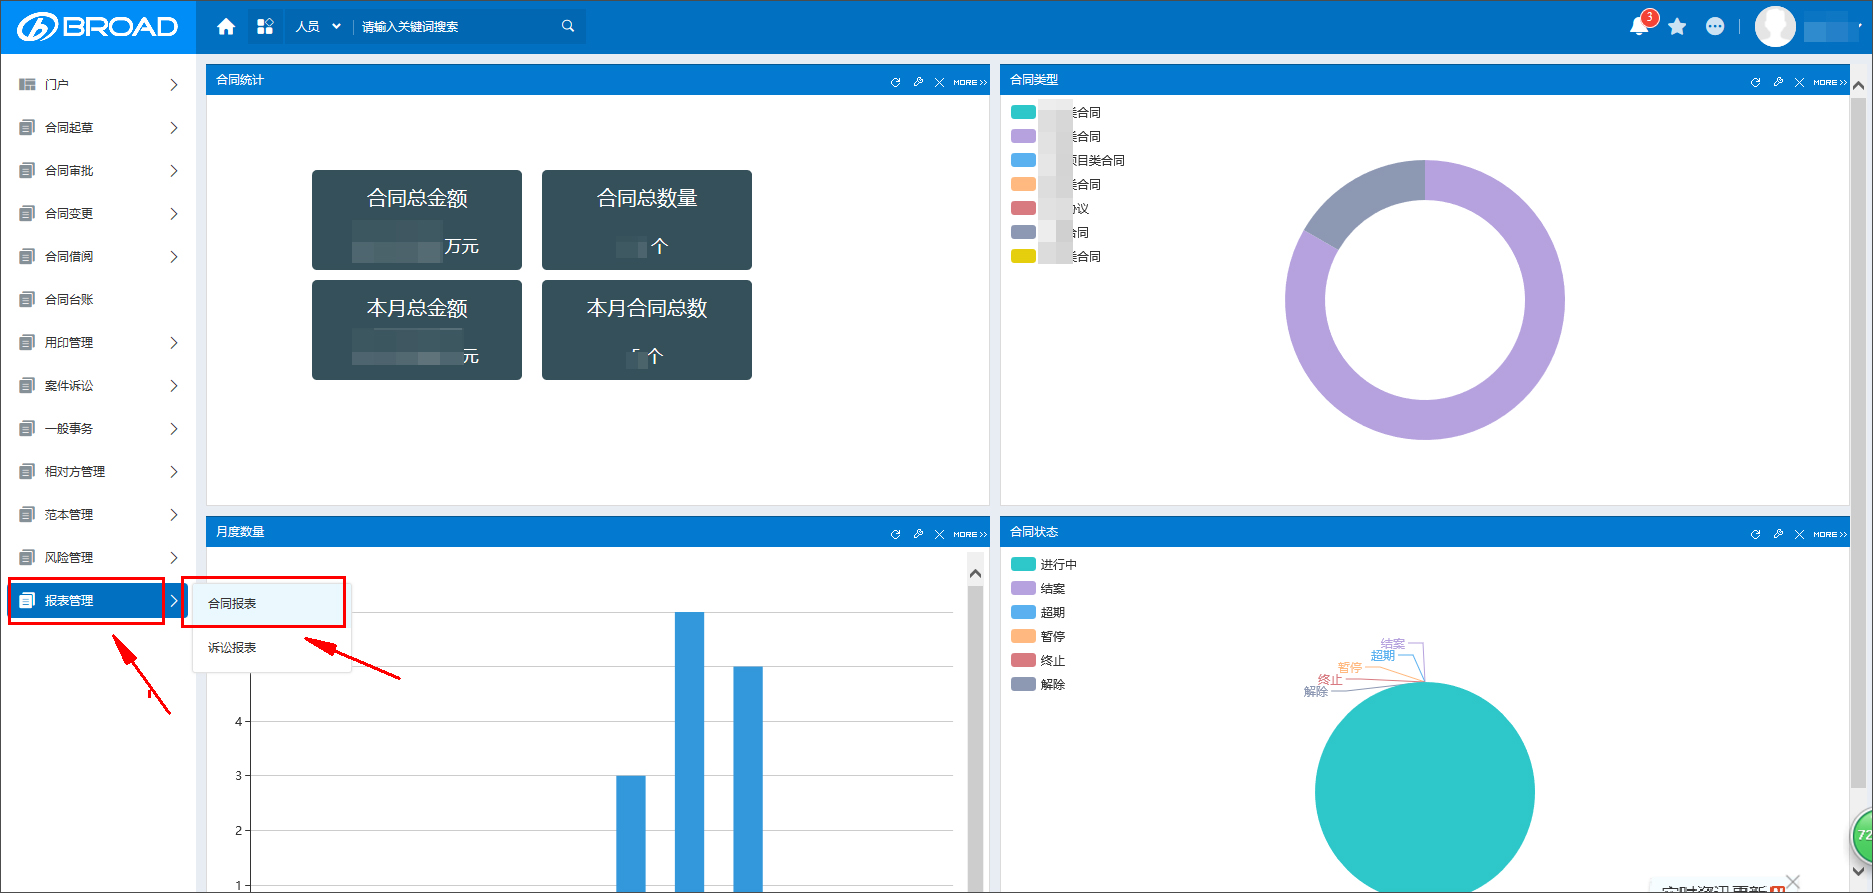Click 月度数量 chart scroll-up arrow

click(976, 573)
